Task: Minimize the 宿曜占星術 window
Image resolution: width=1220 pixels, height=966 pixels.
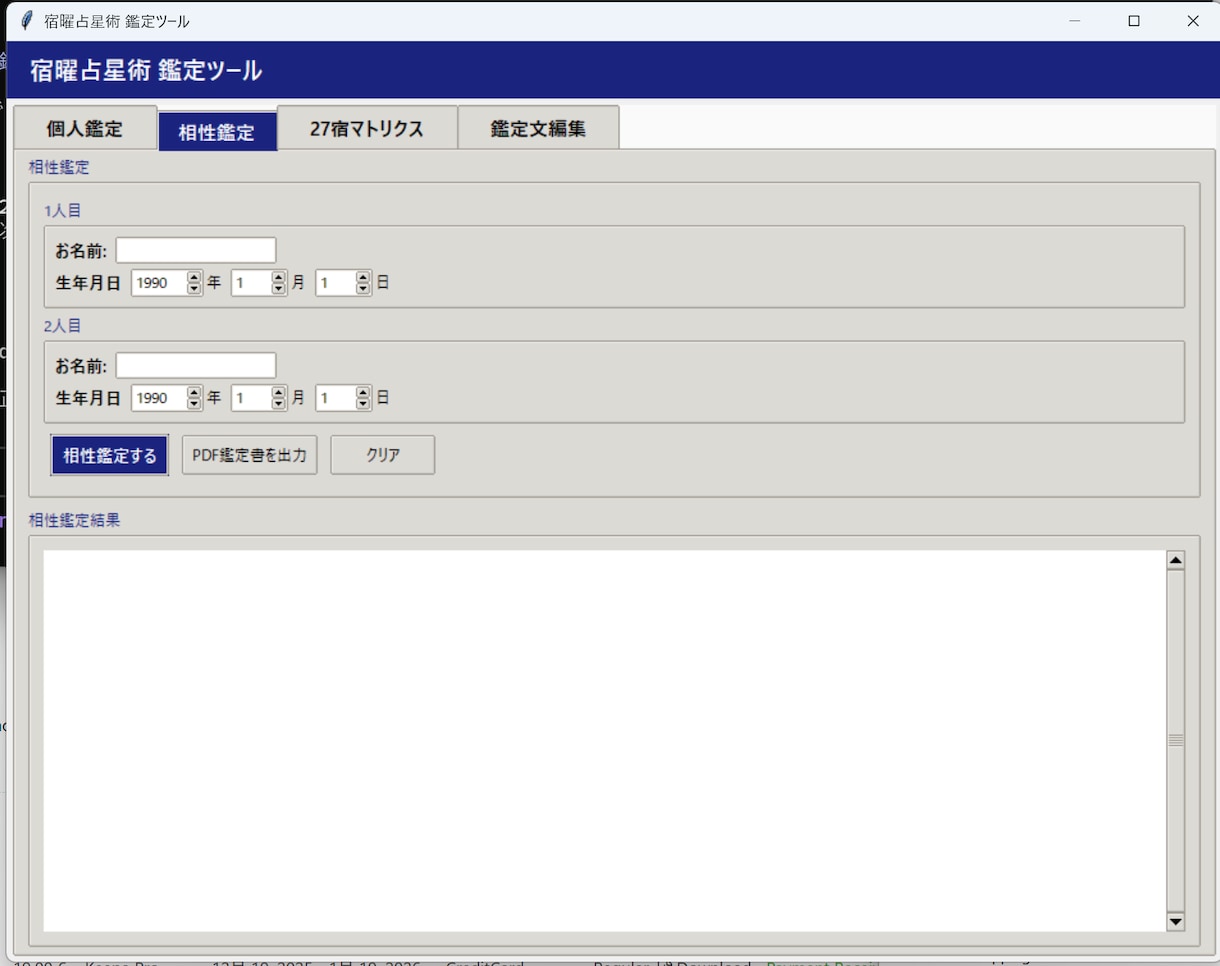Action: (1075, 21)
